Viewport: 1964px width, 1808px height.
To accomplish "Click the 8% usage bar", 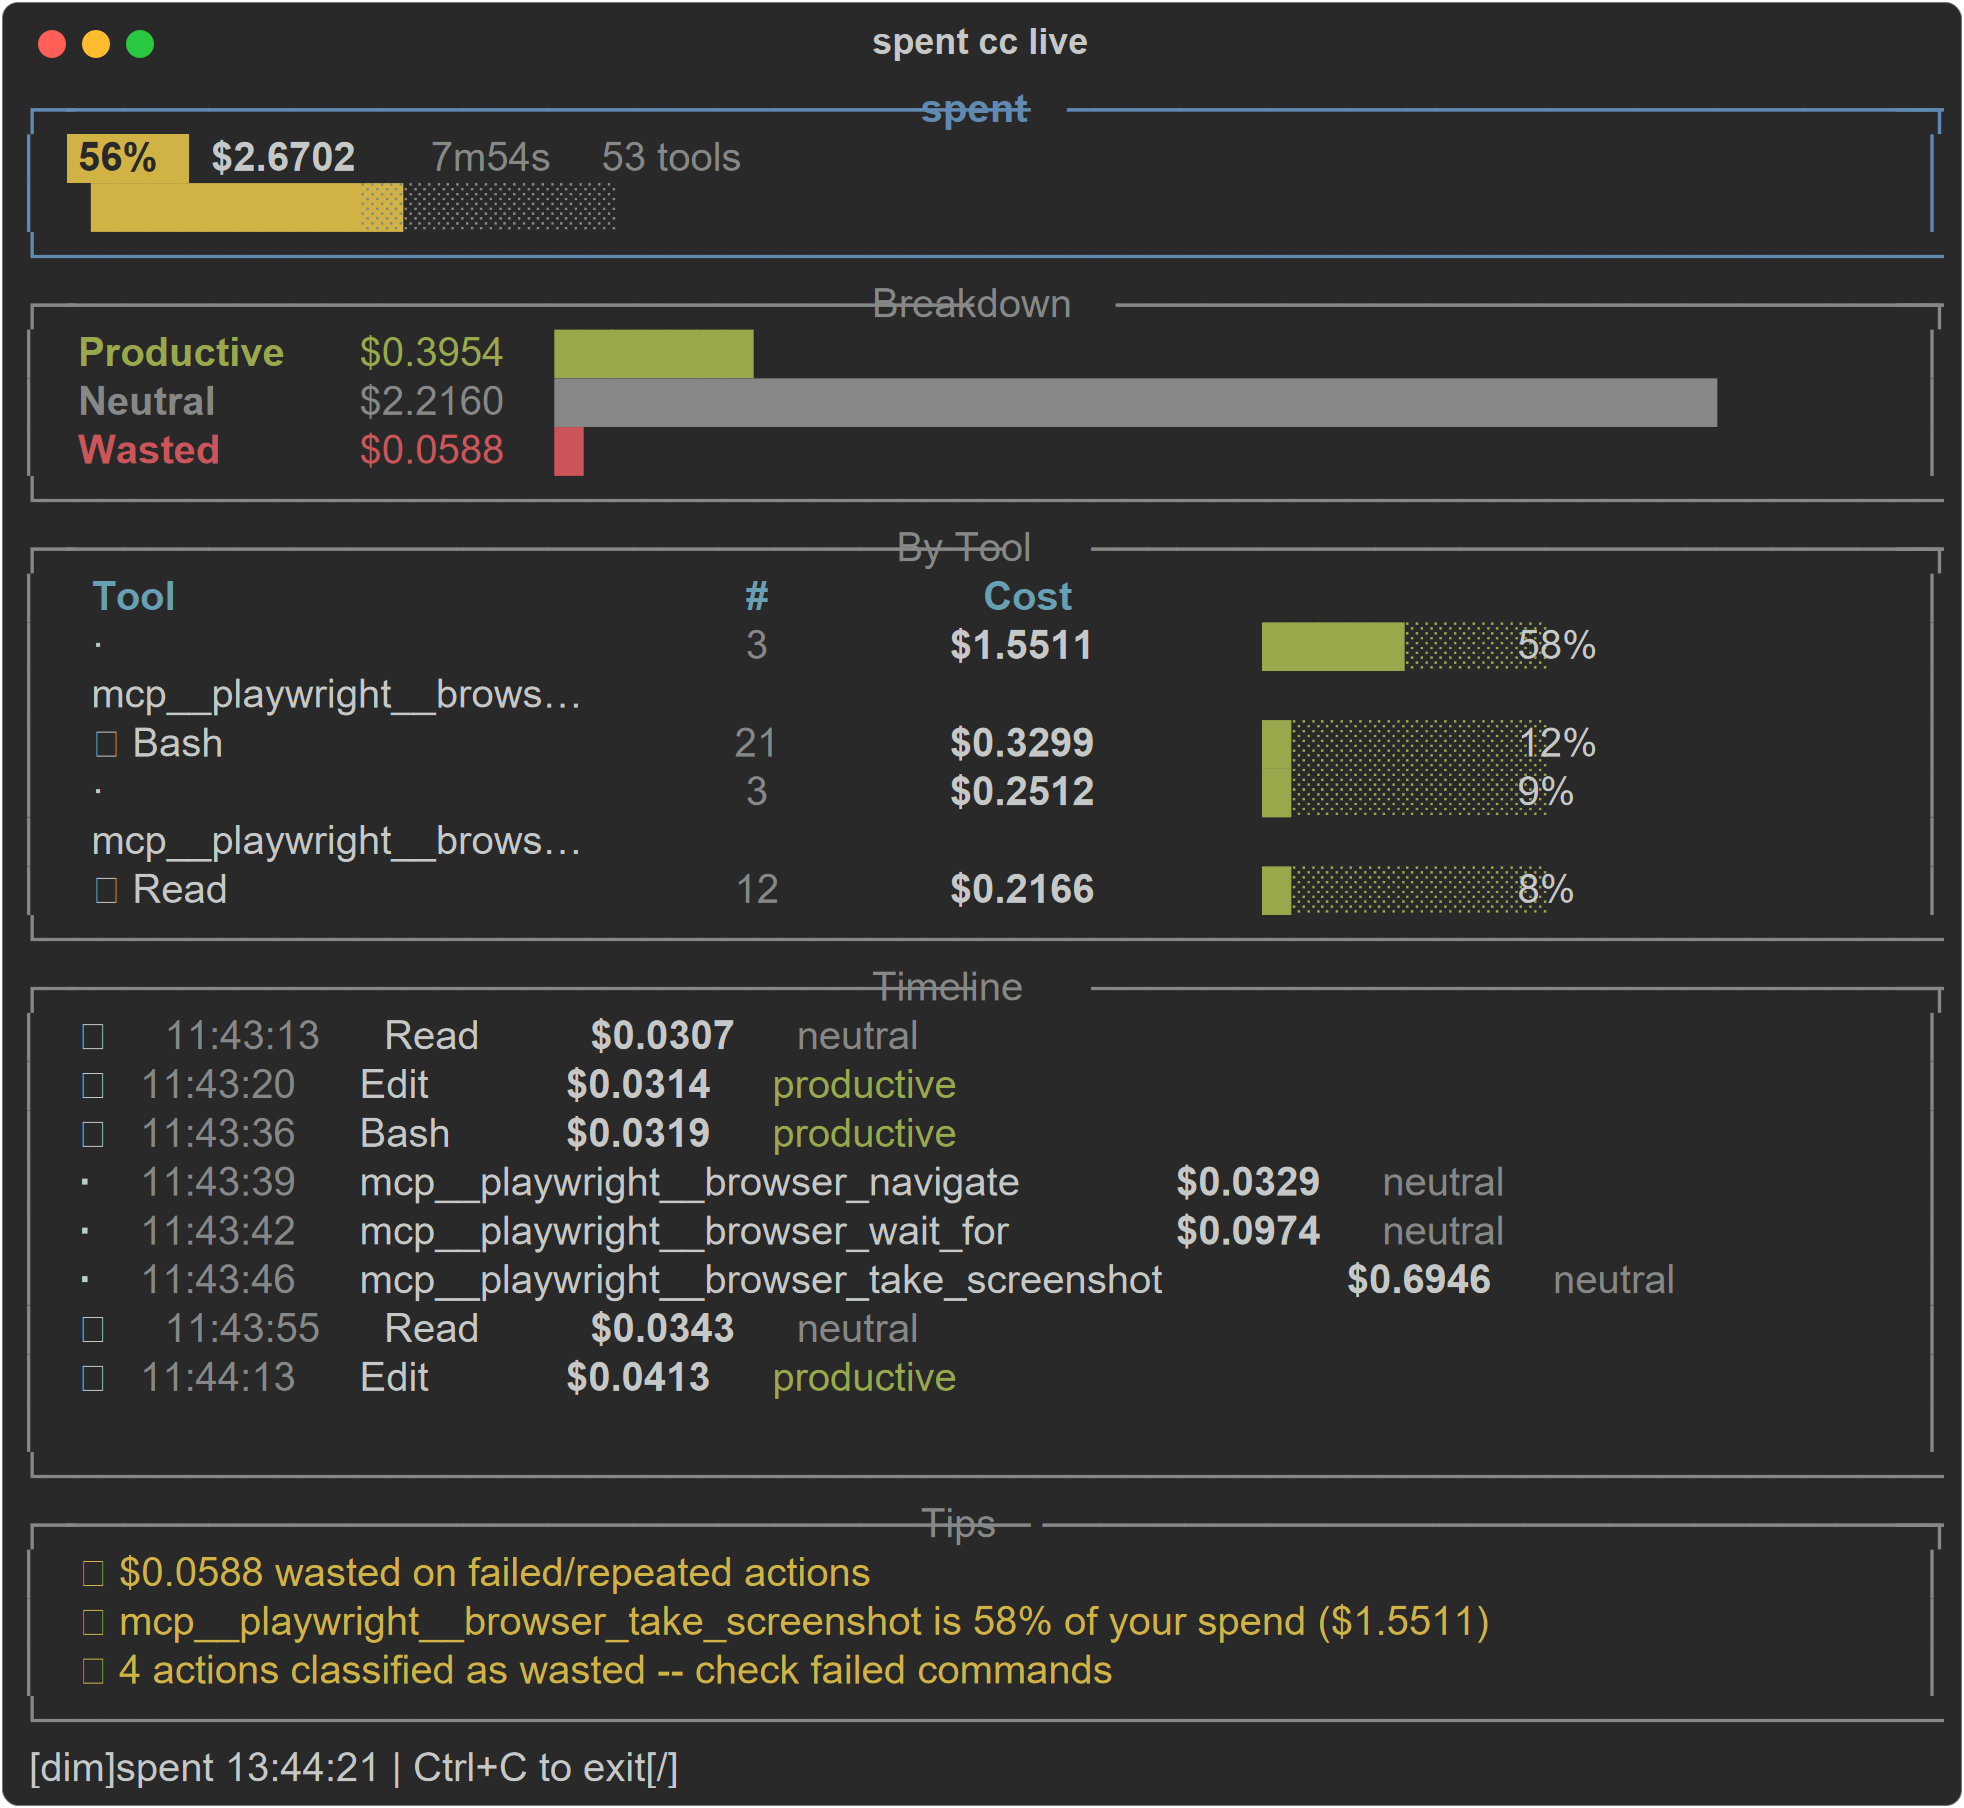I will (1405, 890).
